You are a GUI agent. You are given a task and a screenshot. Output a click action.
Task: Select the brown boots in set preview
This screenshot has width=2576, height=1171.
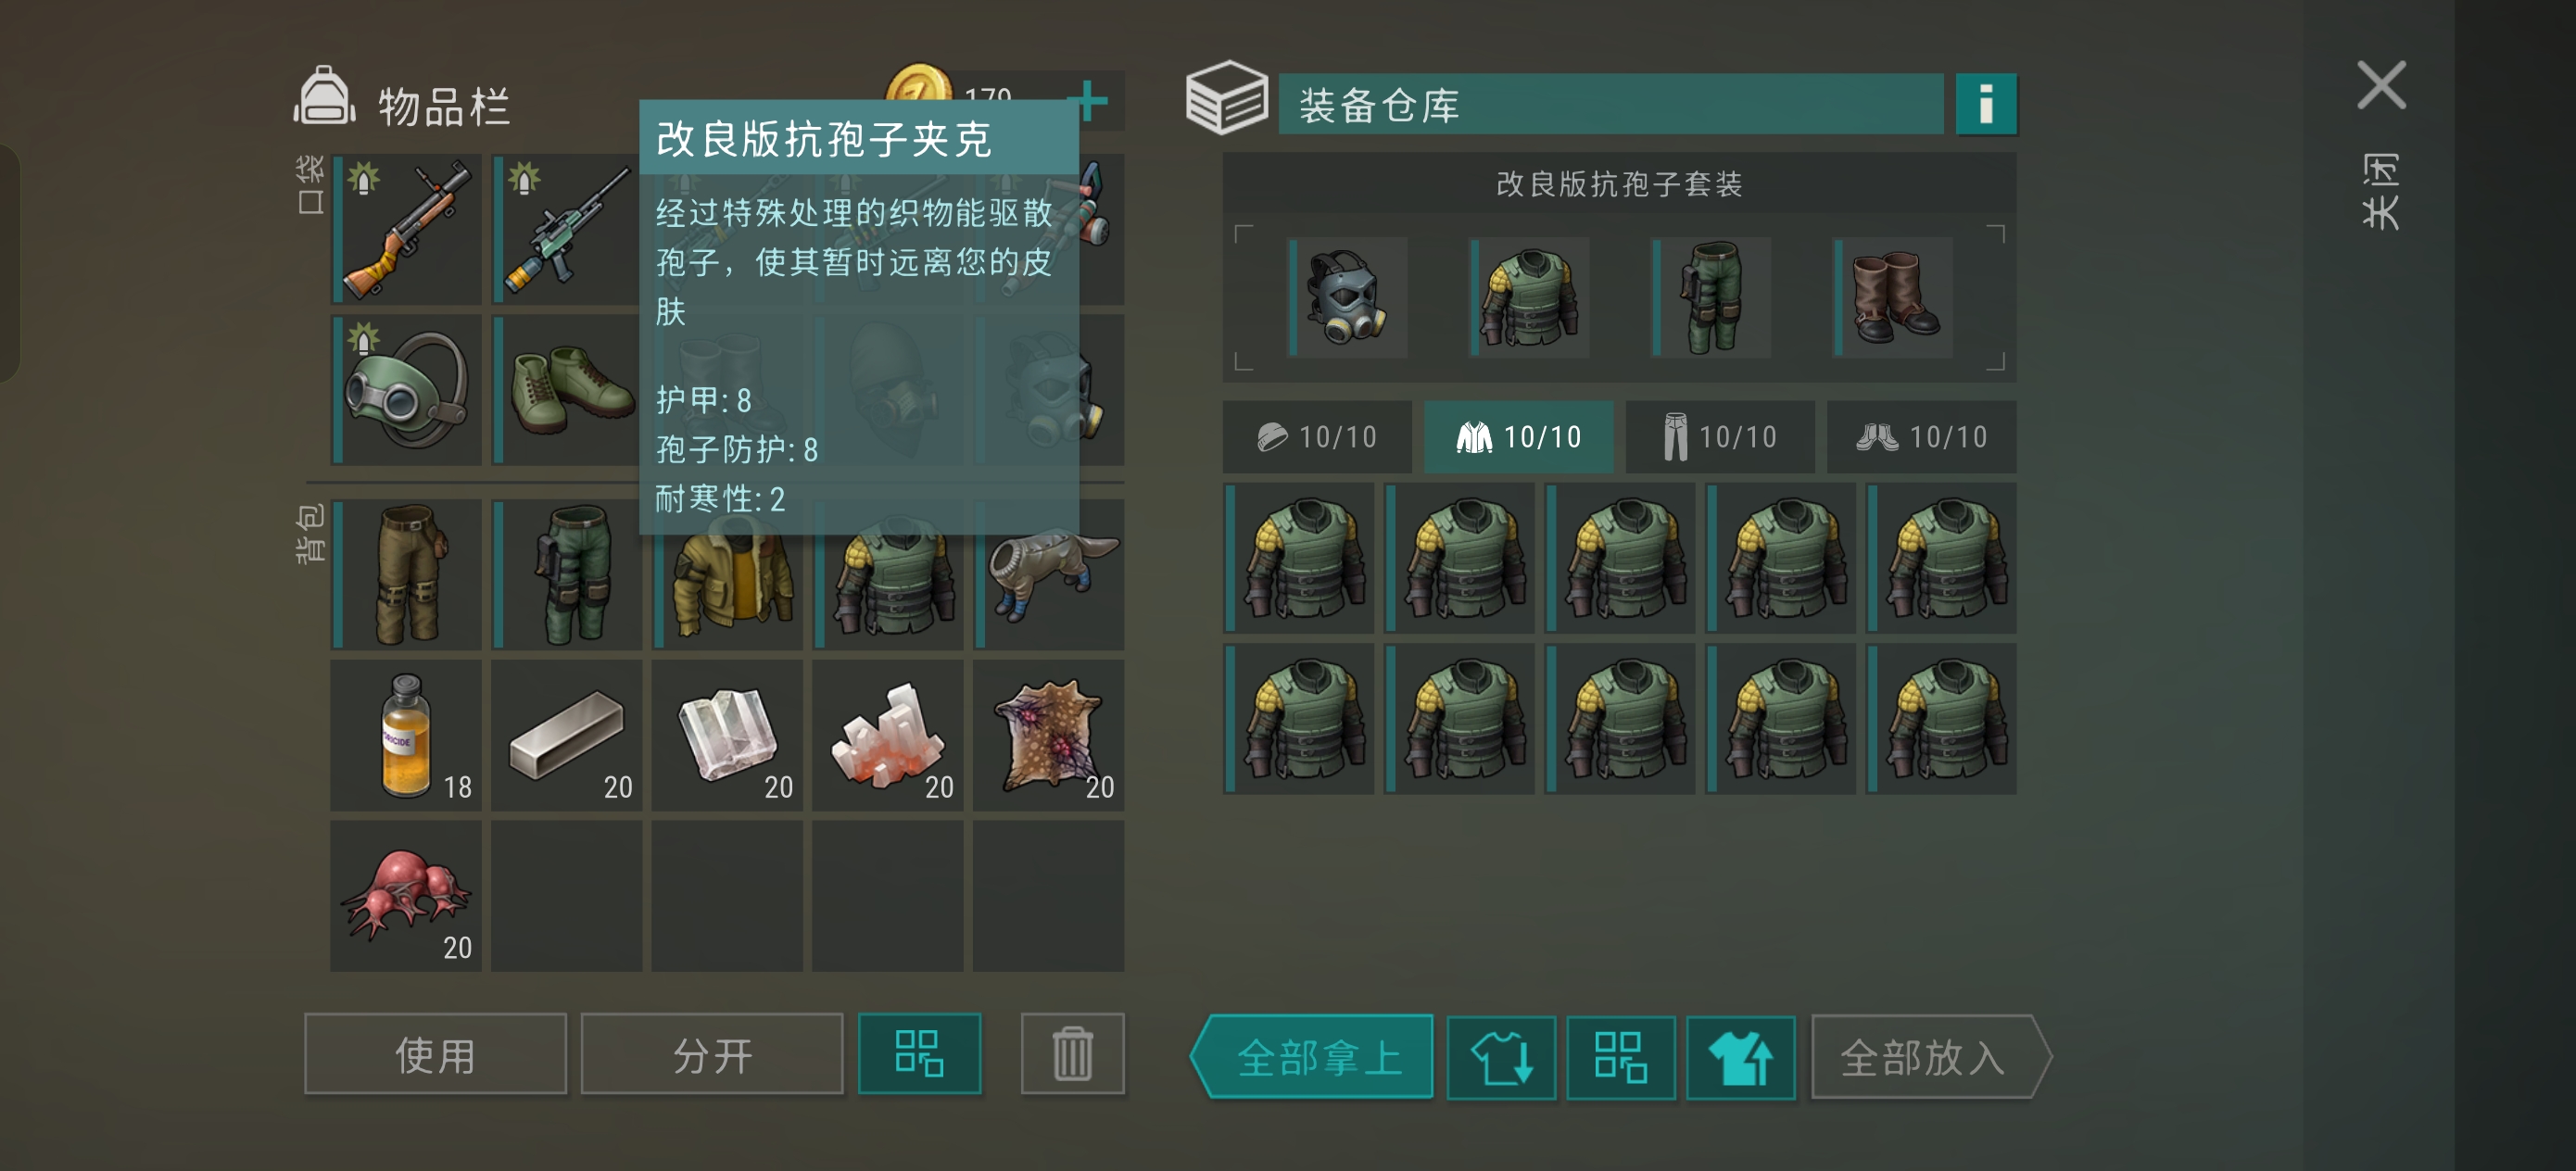1892,297
